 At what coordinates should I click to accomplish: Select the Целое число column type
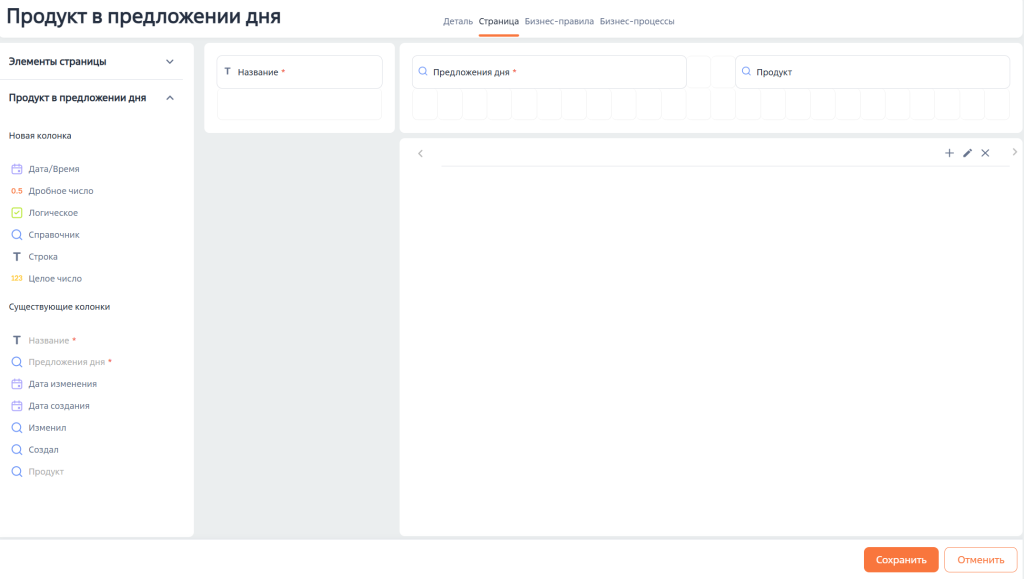[x=55, y=279]
